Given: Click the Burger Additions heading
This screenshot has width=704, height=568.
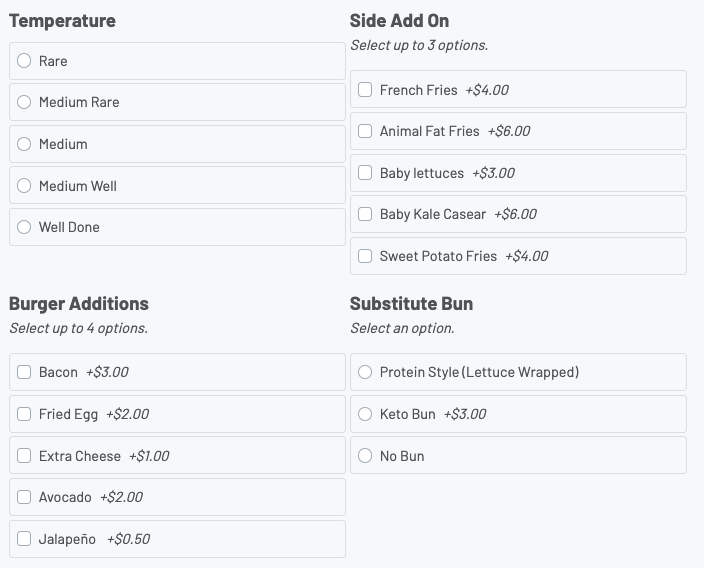Looking at the screenshot, I should (x=79, y=304).
